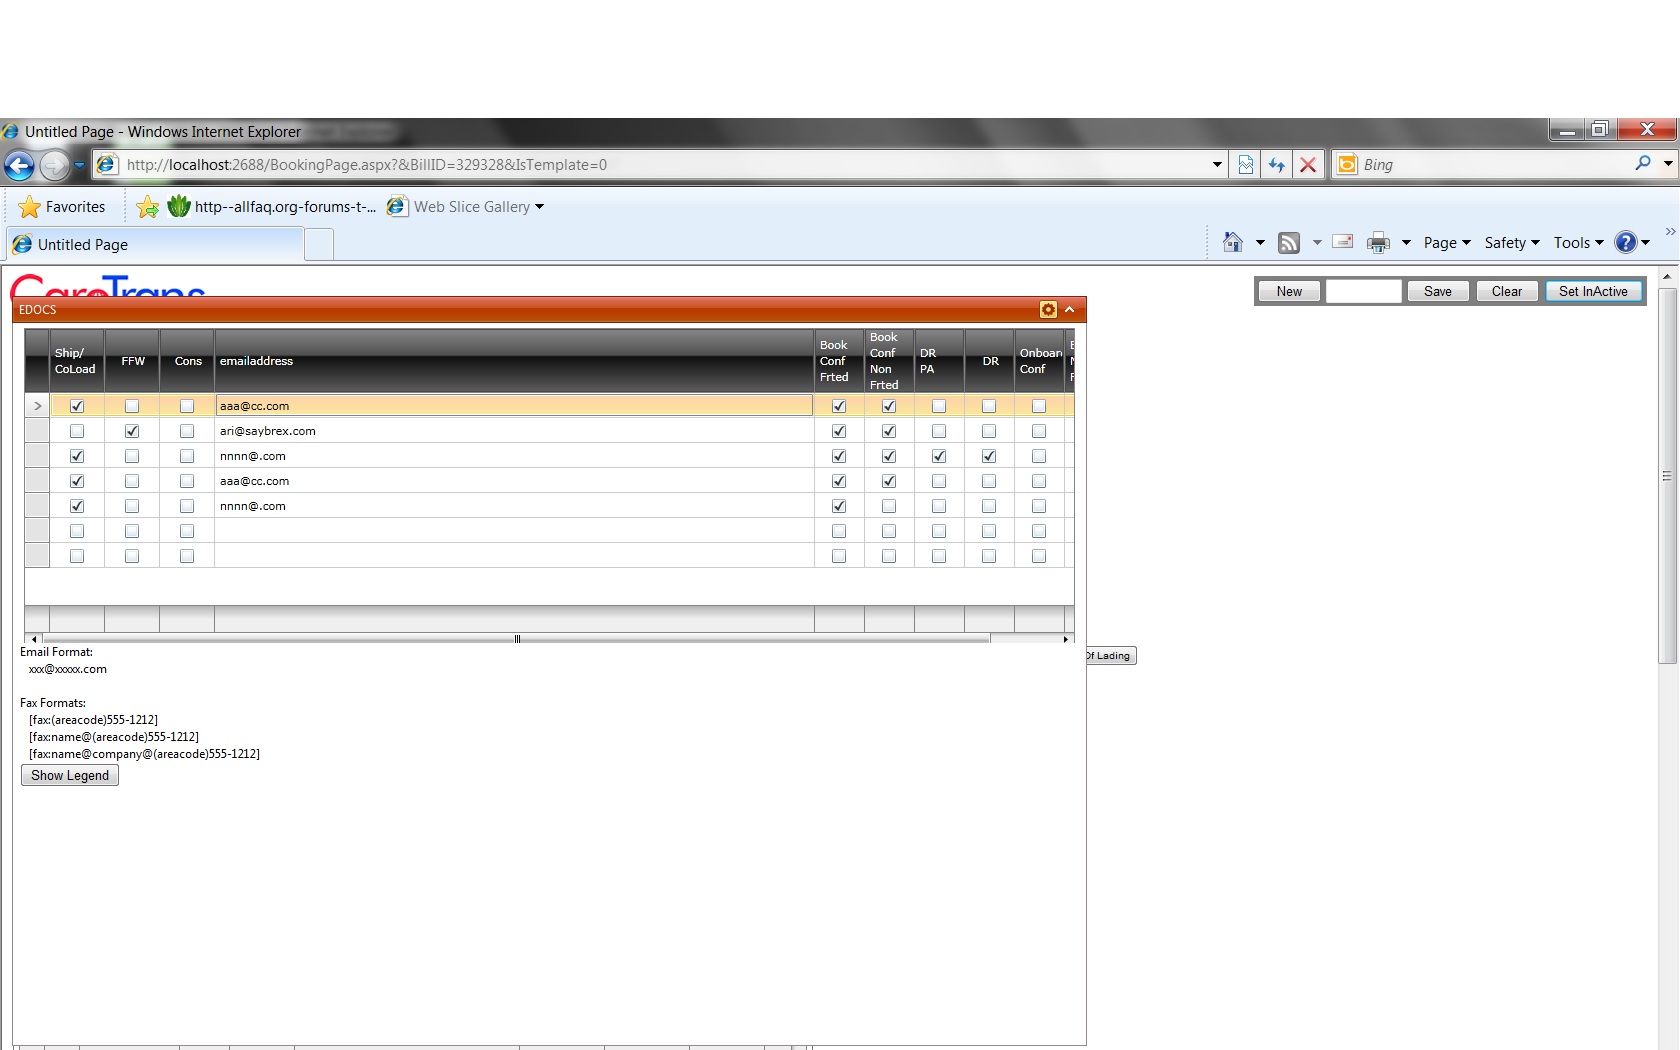Click the Show Legend button
This screenshot has height=1050, width=1680.
pyautogui.click(x=70, y=775)
